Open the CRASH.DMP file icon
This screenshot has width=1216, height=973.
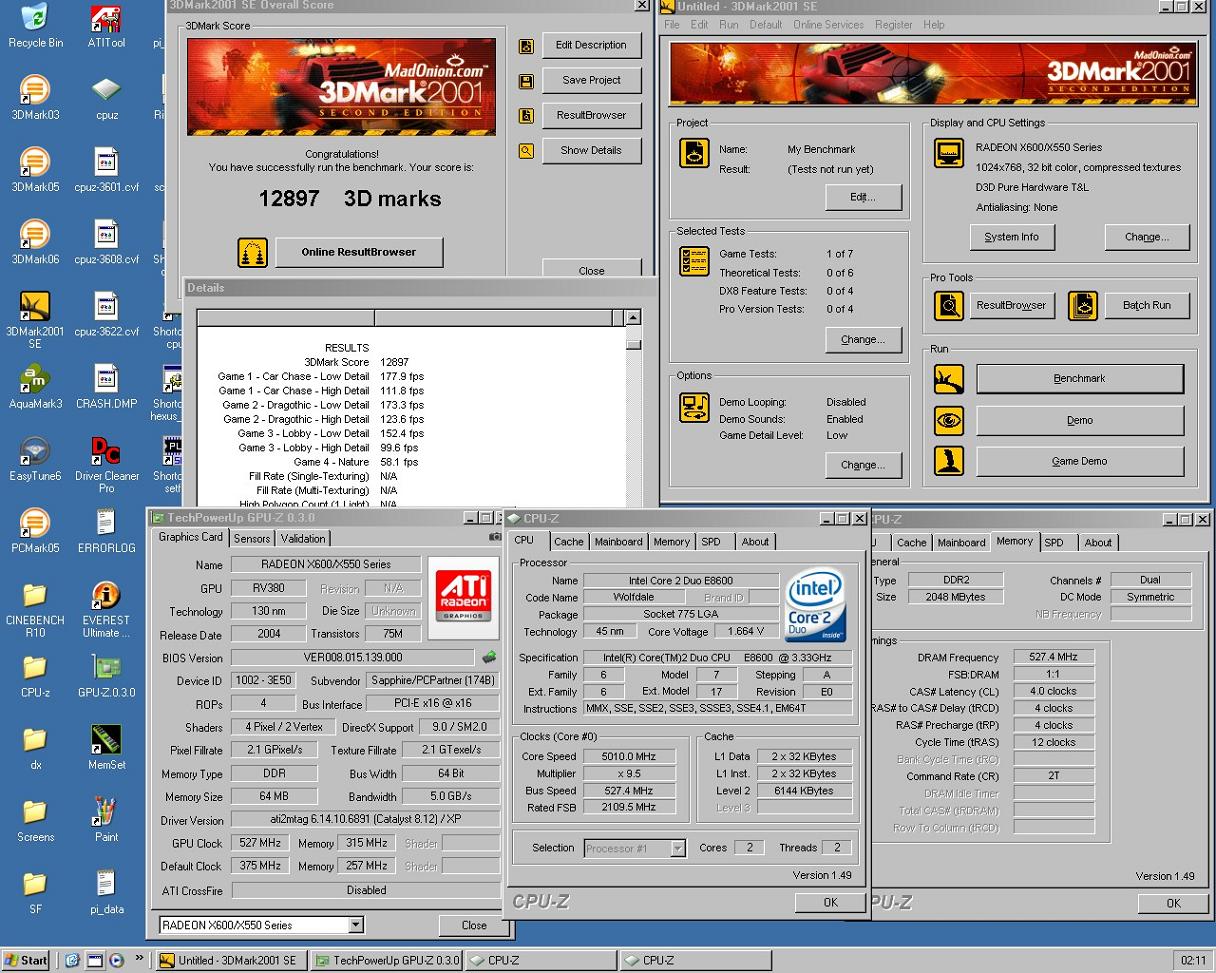coord(106,386)
